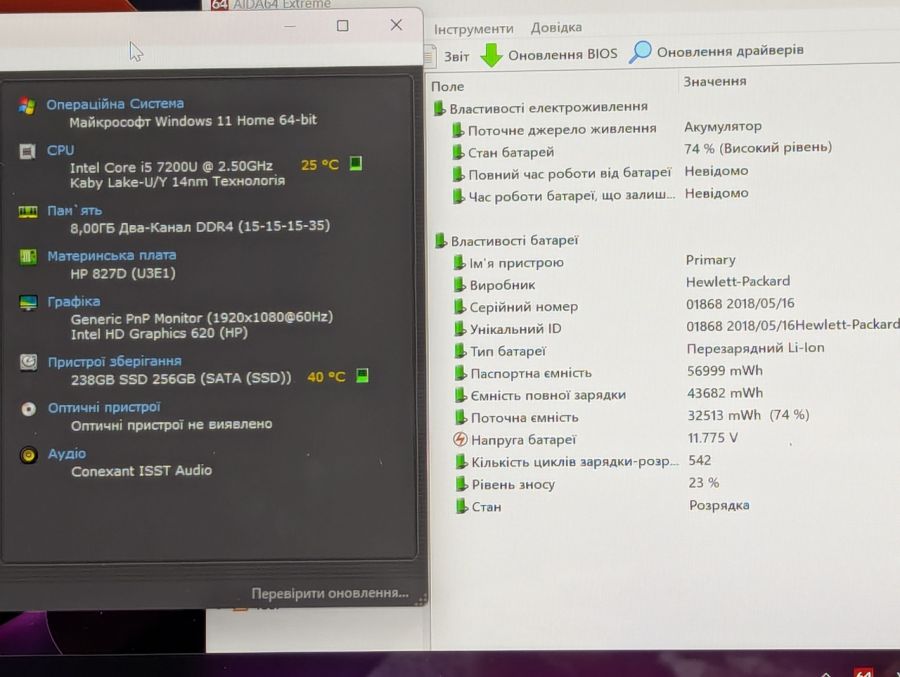Select the Поточне джерело живлення row
The width and height of the screenshot is (900, 677).
pos(562,129)
